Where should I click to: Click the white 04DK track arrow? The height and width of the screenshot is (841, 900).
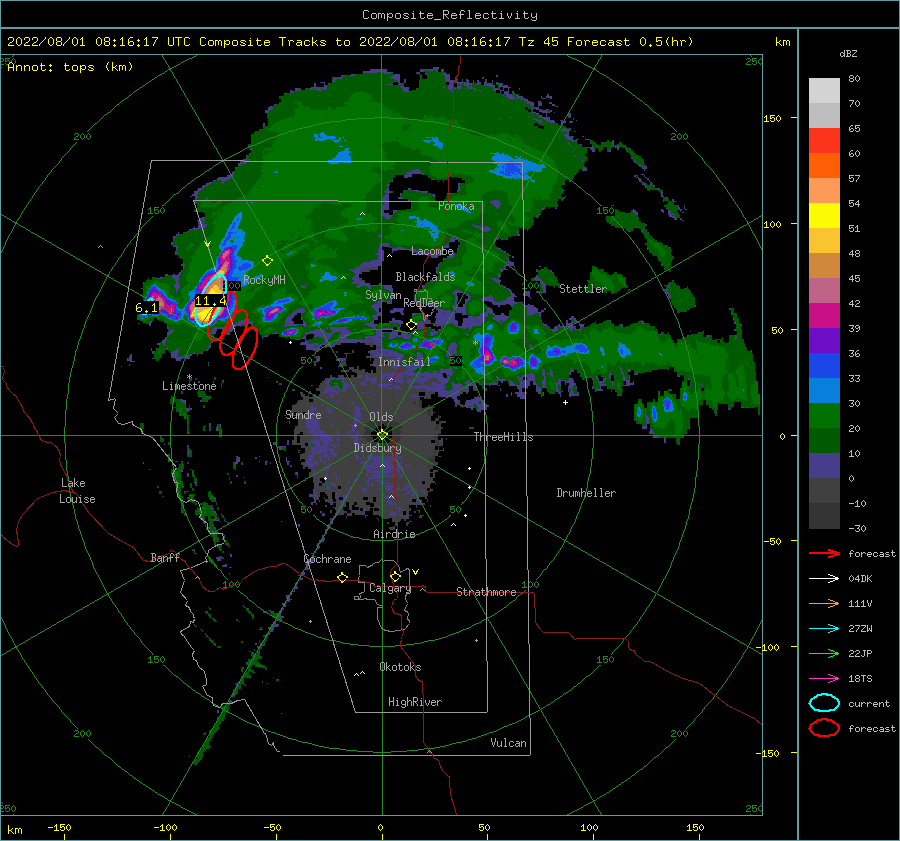(x=824, y=579)
